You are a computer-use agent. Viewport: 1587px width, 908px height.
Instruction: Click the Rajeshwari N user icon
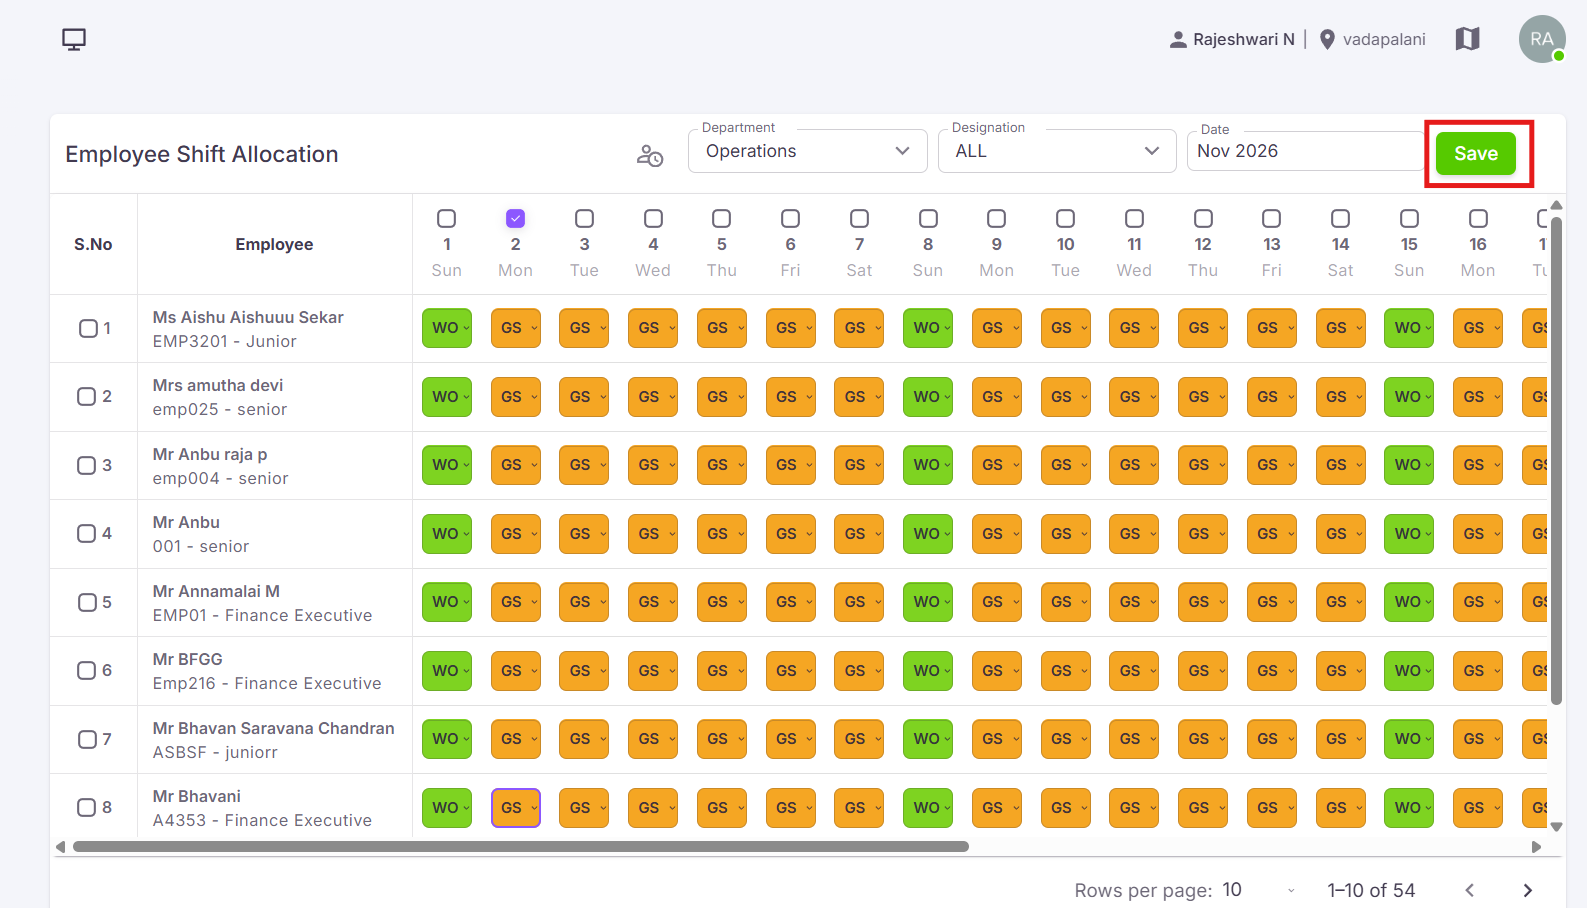1178,40
